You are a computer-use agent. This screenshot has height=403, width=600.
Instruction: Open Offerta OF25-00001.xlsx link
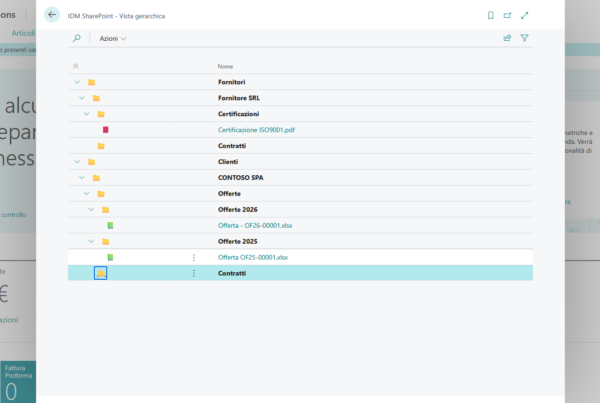(253, 258)
